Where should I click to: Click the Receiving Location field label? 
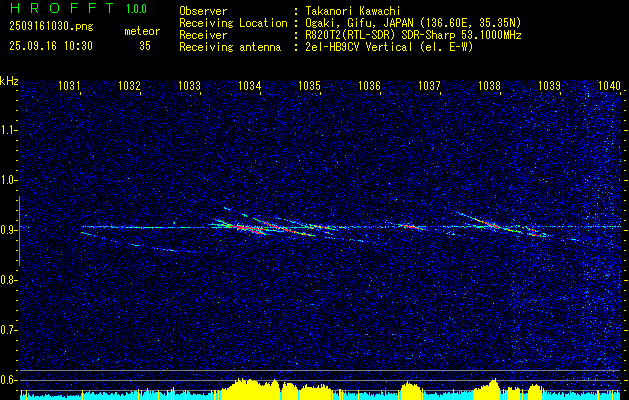pos(233,23)
